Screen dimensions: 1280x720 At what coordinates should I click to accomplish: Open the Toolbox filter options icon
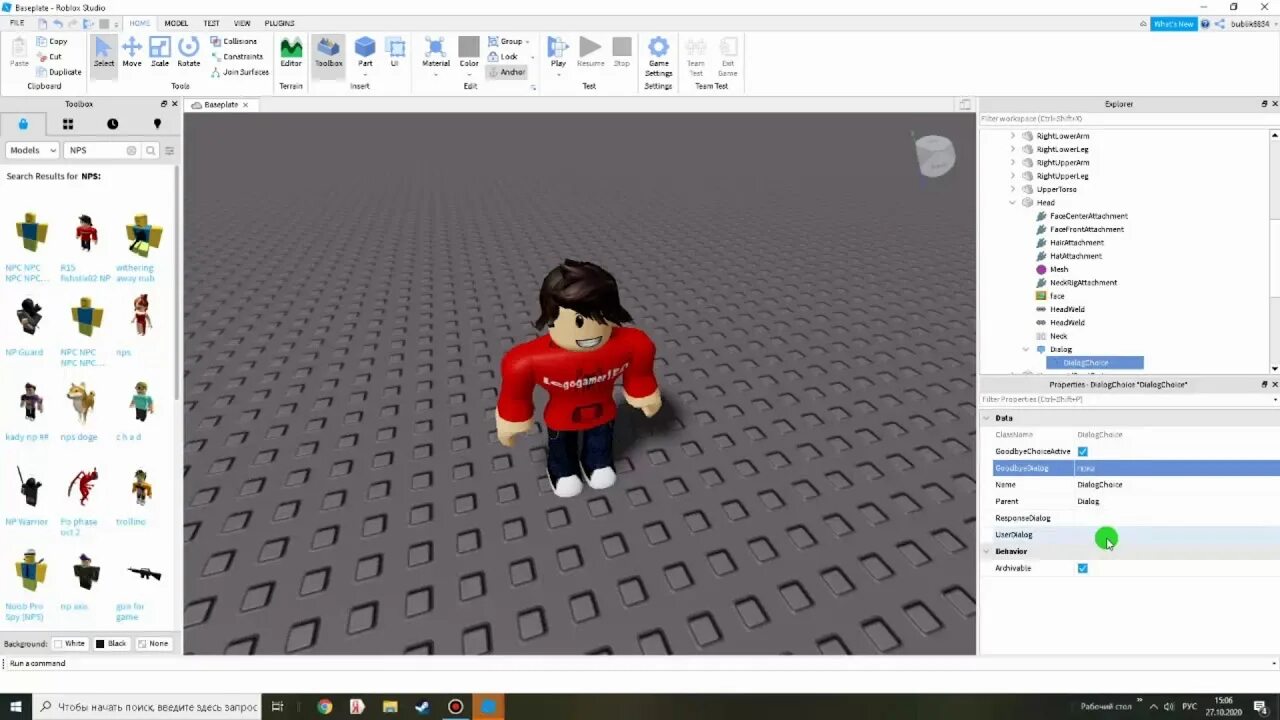point(169,150)
